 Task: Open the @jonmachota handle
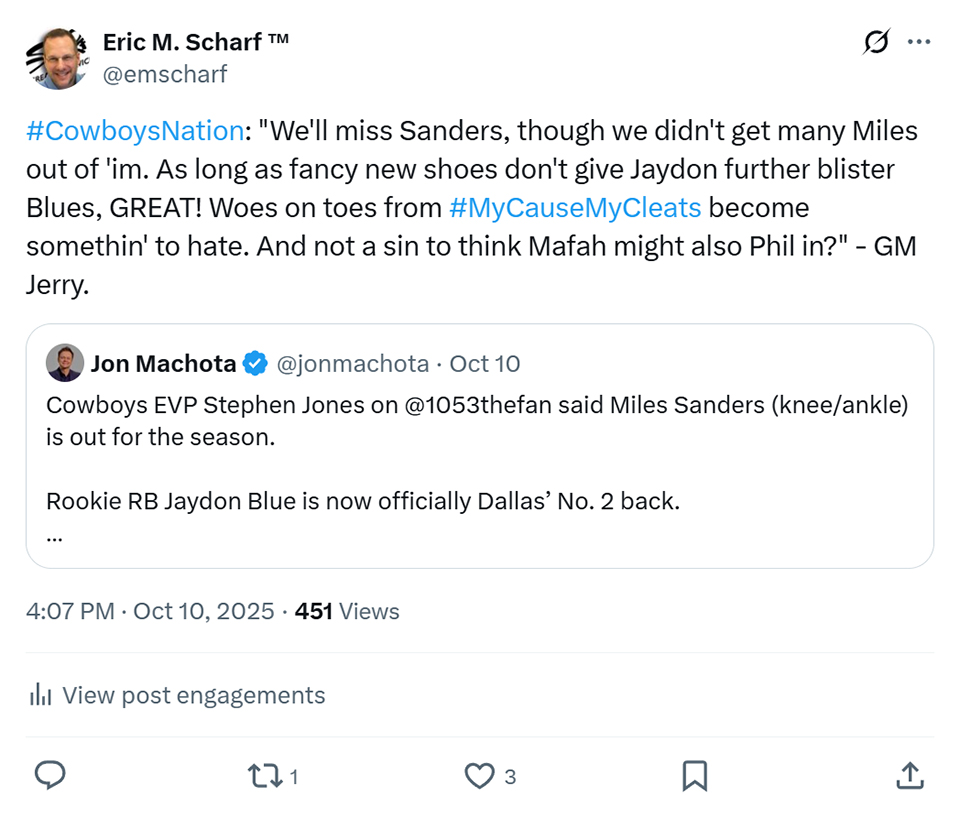point(352,363)
